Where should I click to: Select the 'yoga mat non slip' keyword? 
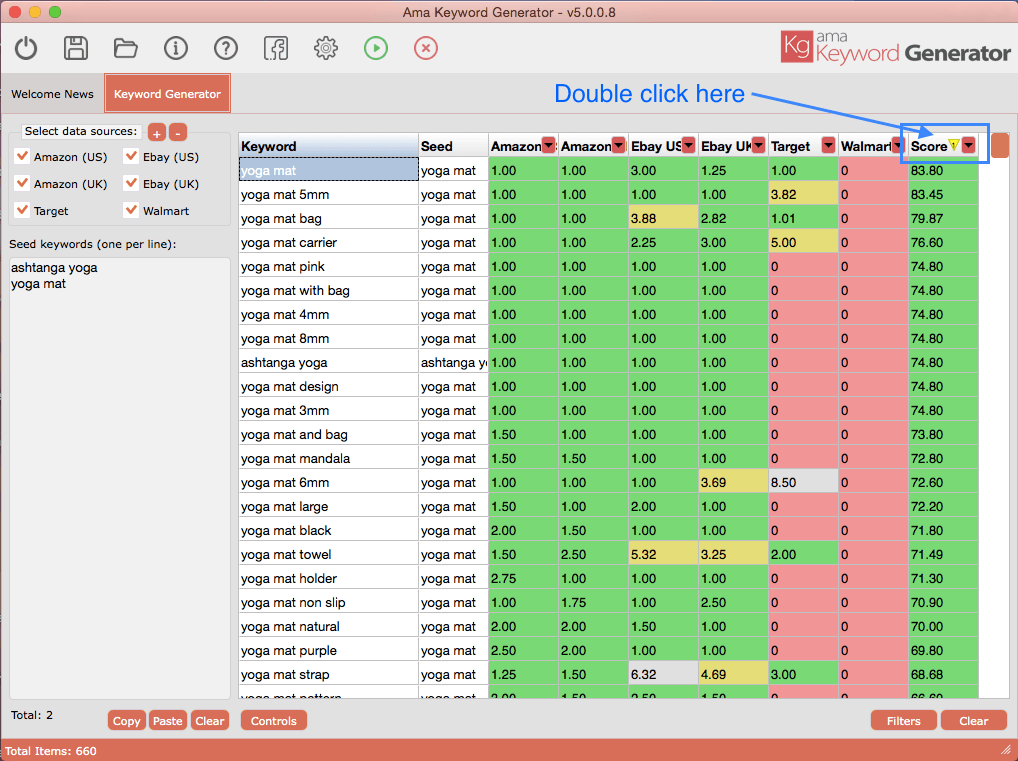(x=329, y=603)
